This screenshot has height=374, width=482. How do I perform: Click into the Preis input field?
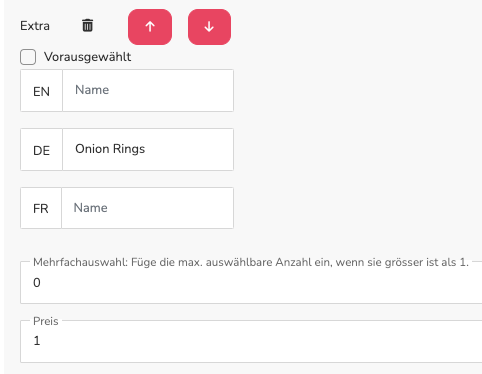tap(251, 341)
